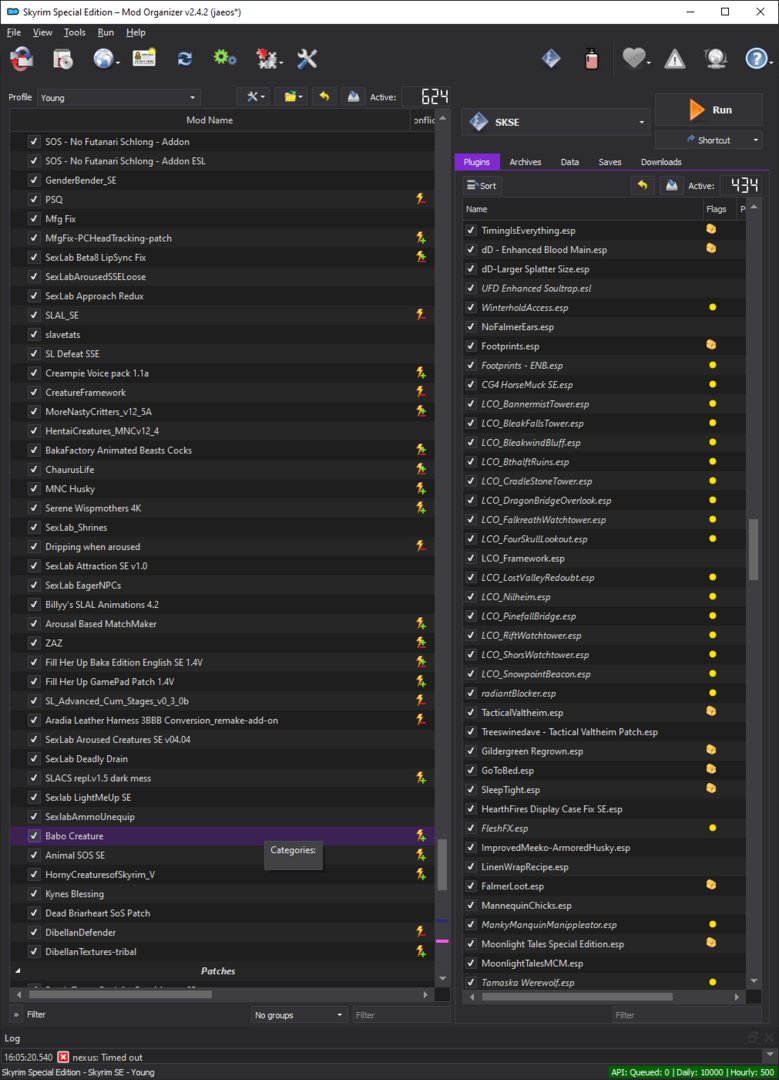The height and width of the screenshot is (1080, 779).
Task: Uncheck the GoToBed.esp plugin checkbox
Action: 471,770
